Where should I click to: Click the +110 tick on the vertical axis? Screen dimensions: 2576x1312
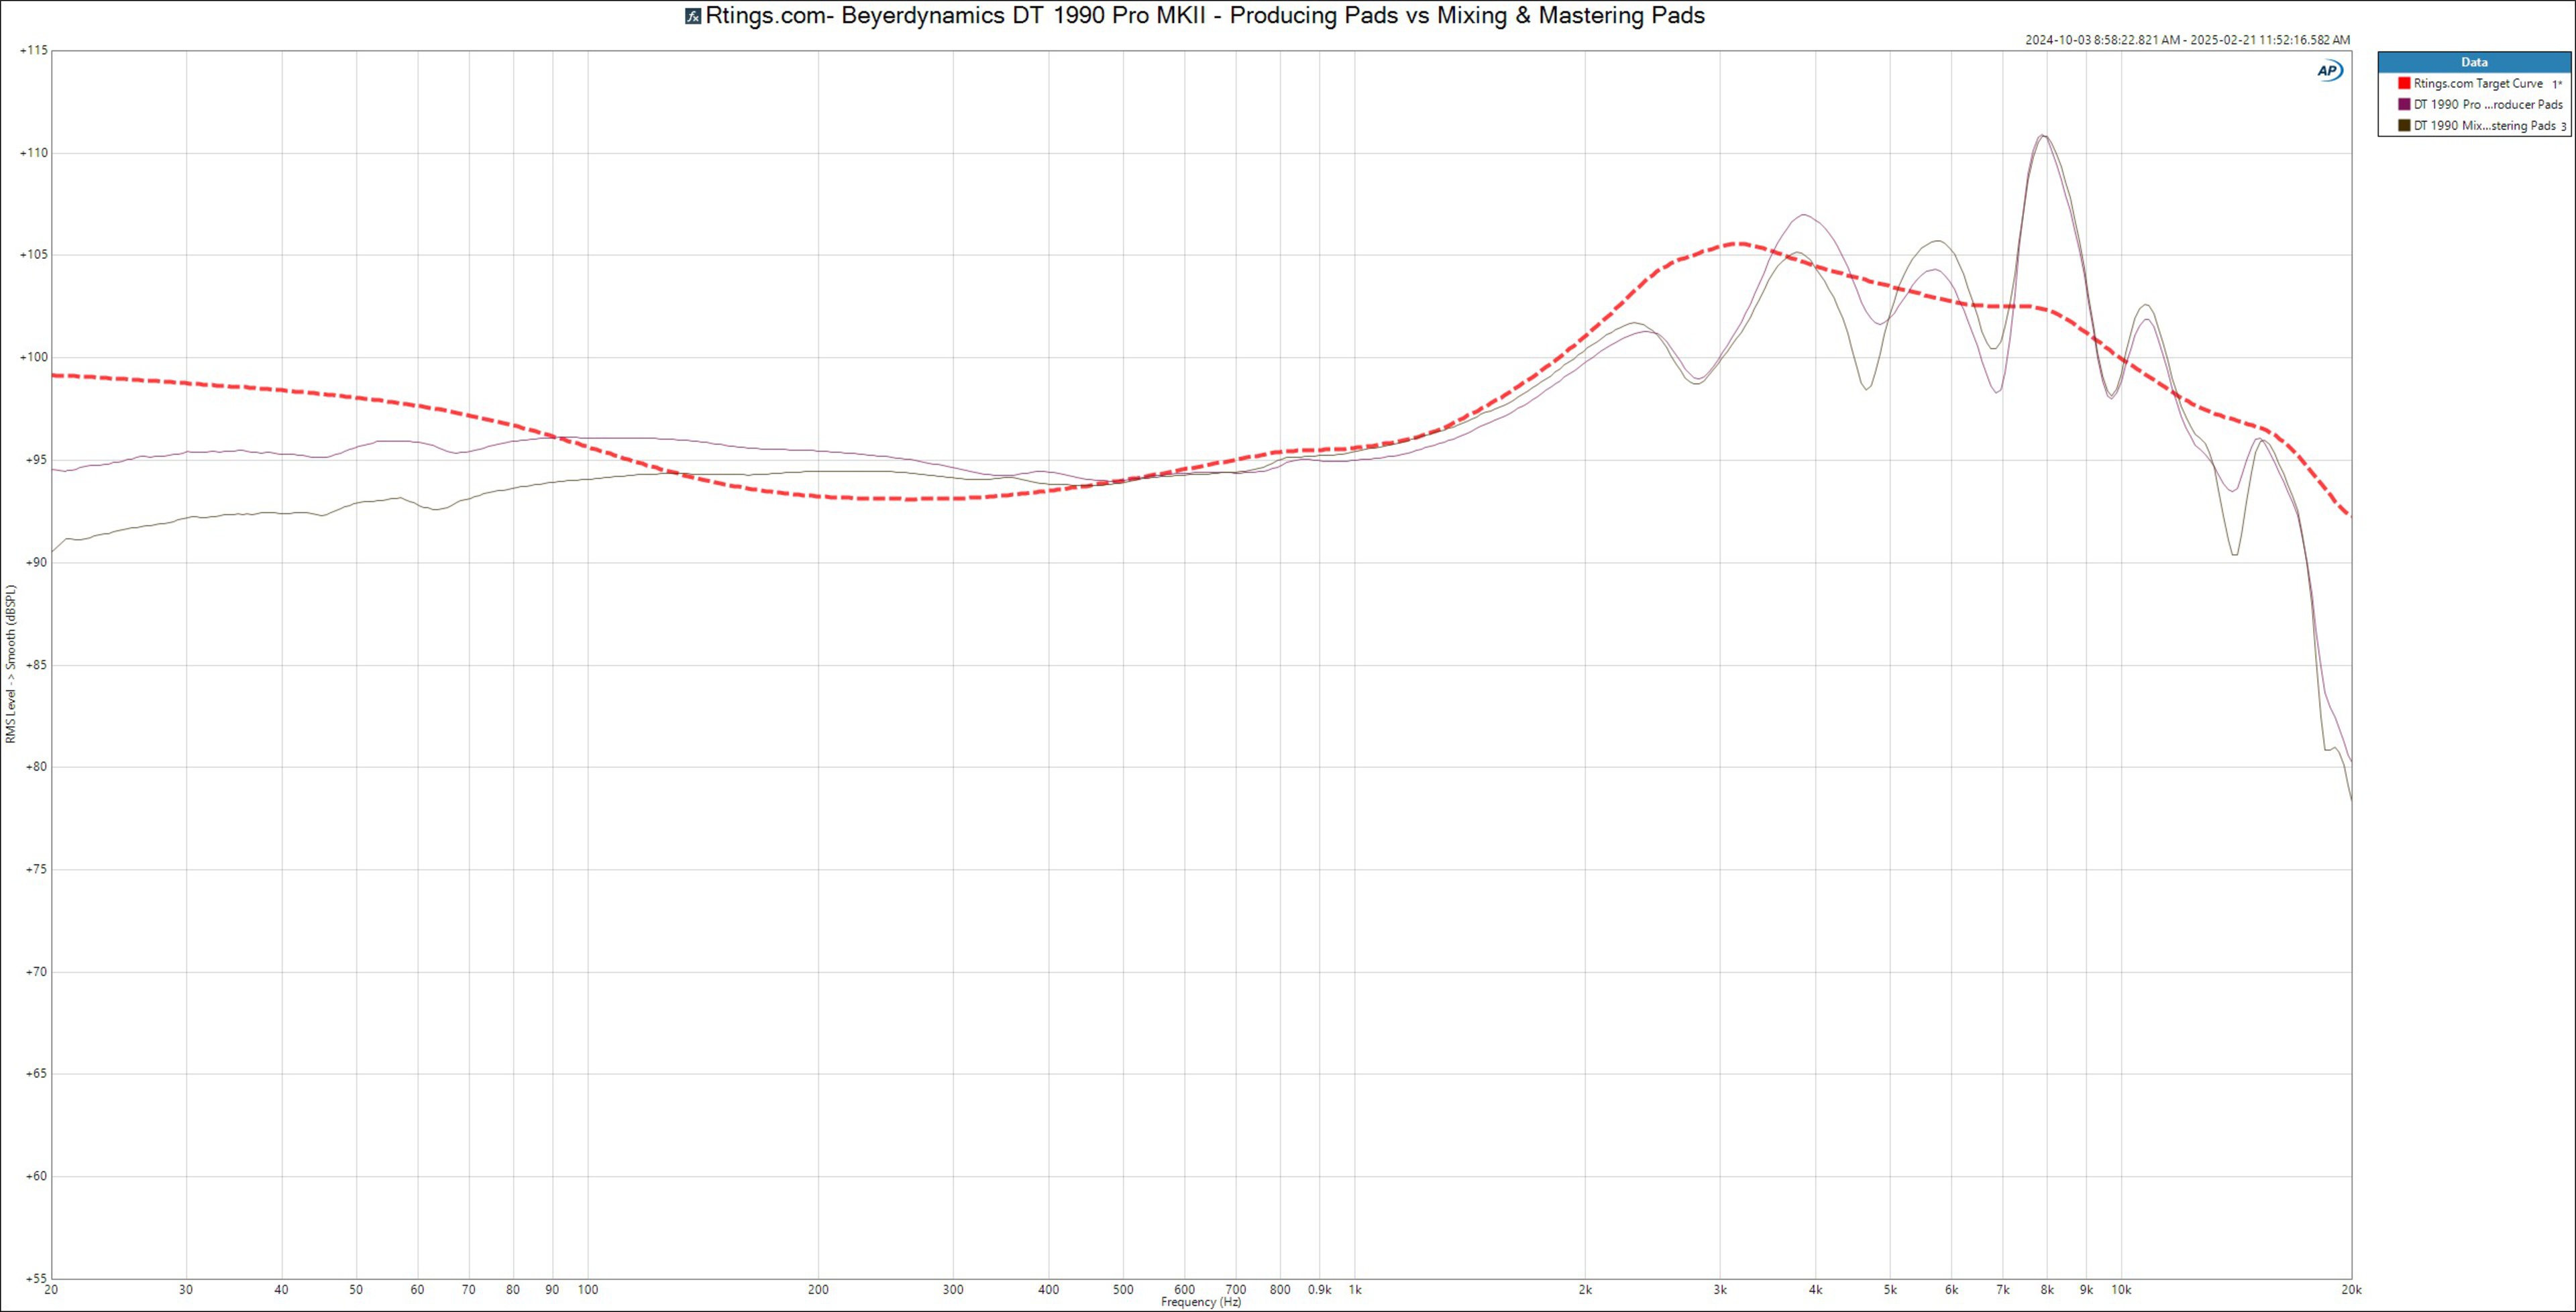(34, 153)
